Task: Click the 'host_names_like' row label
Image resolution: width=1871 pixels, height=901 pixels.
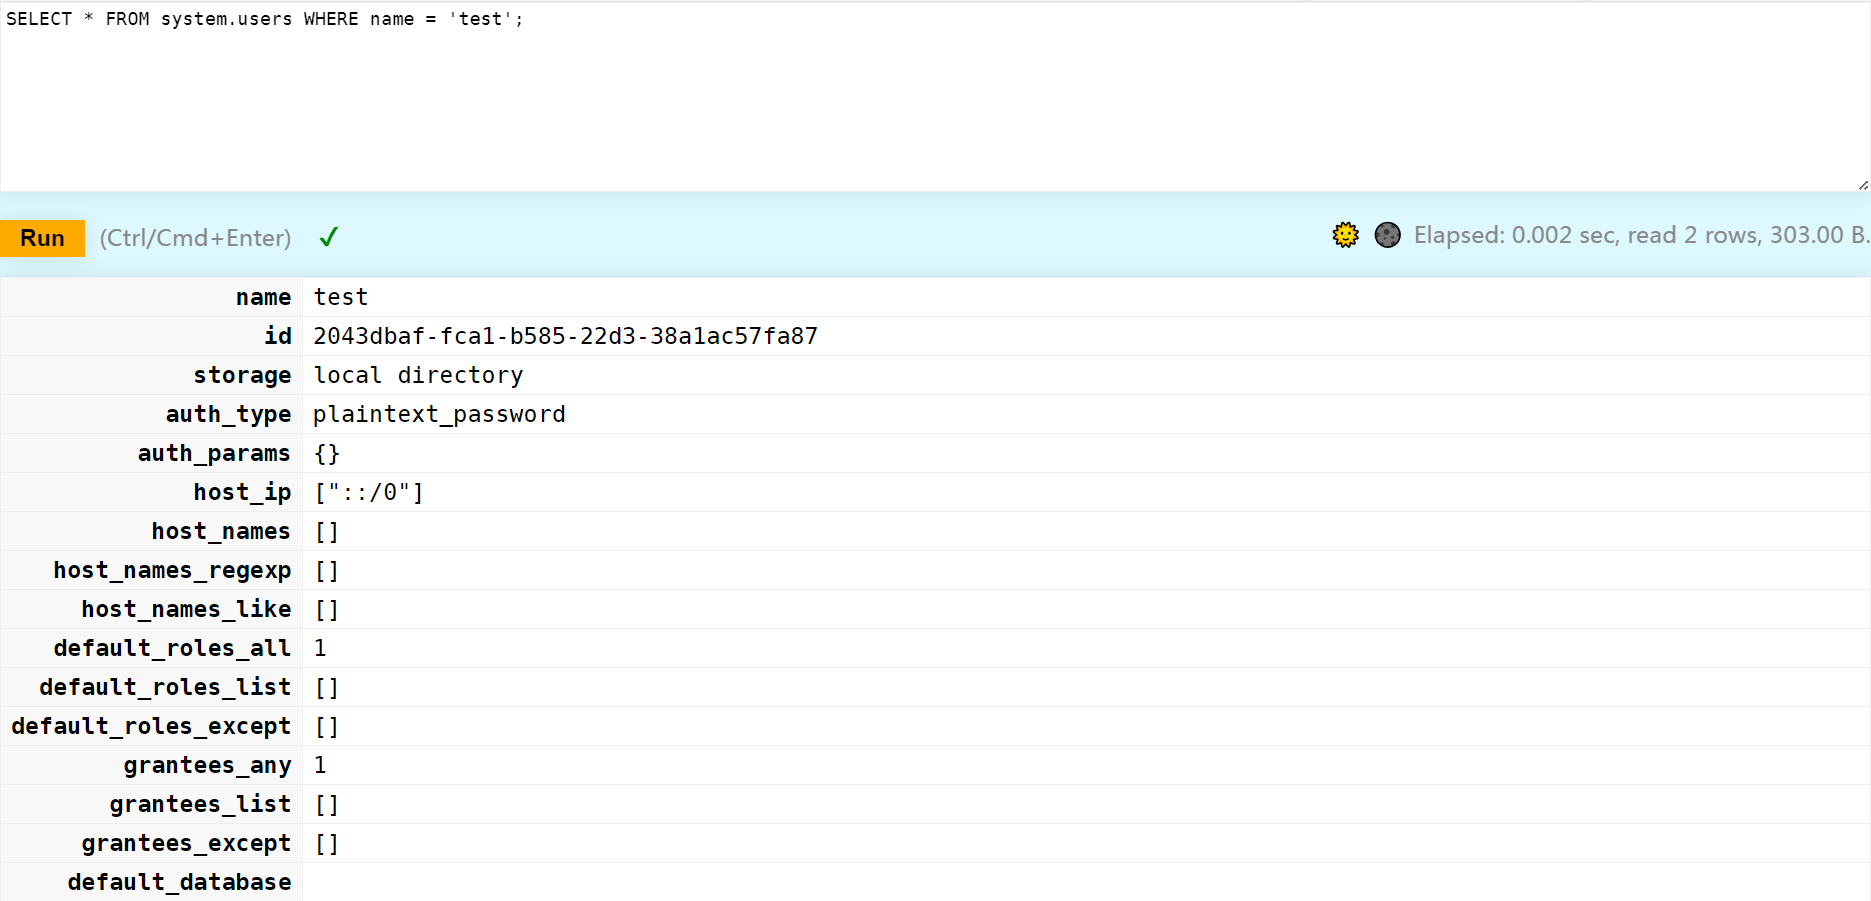Action: [186, 609]
